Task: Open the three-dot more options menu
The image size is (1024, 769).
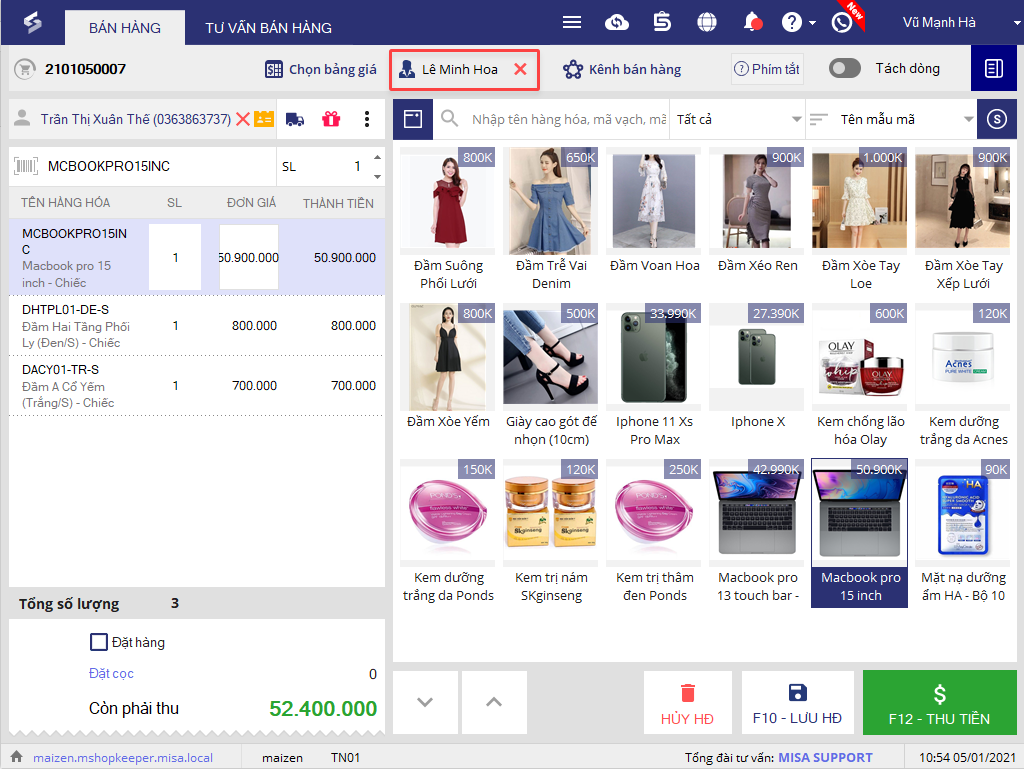Action: (366, 119)
